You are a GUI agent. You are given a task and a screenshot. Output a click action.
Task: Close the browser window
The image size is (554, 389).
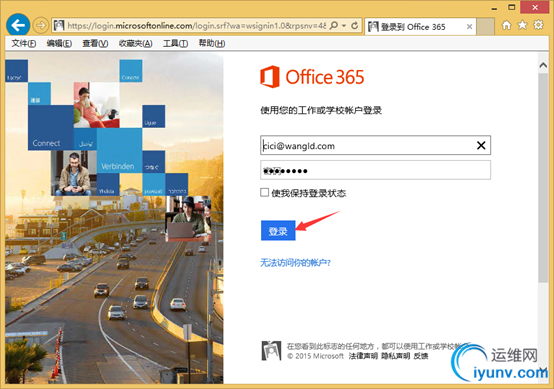(535, 7)
